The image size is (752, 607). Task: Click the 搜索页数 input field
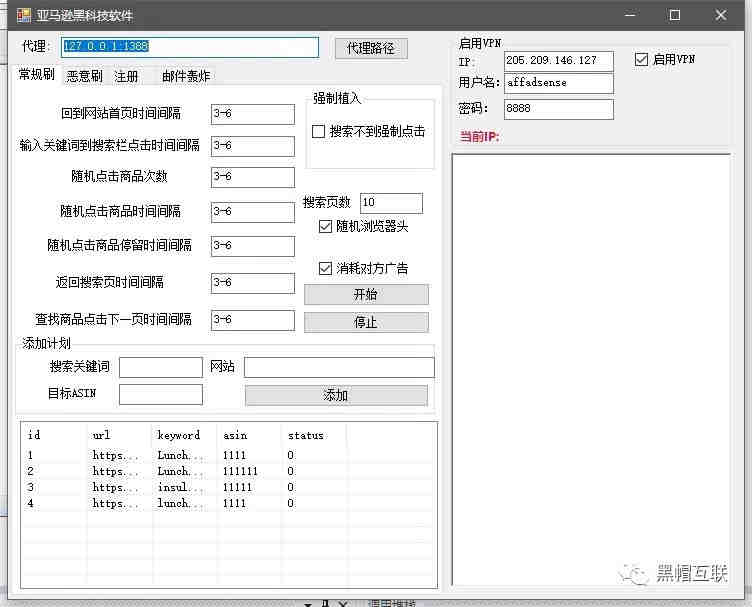pyautogui.click(x=391, y=203)
